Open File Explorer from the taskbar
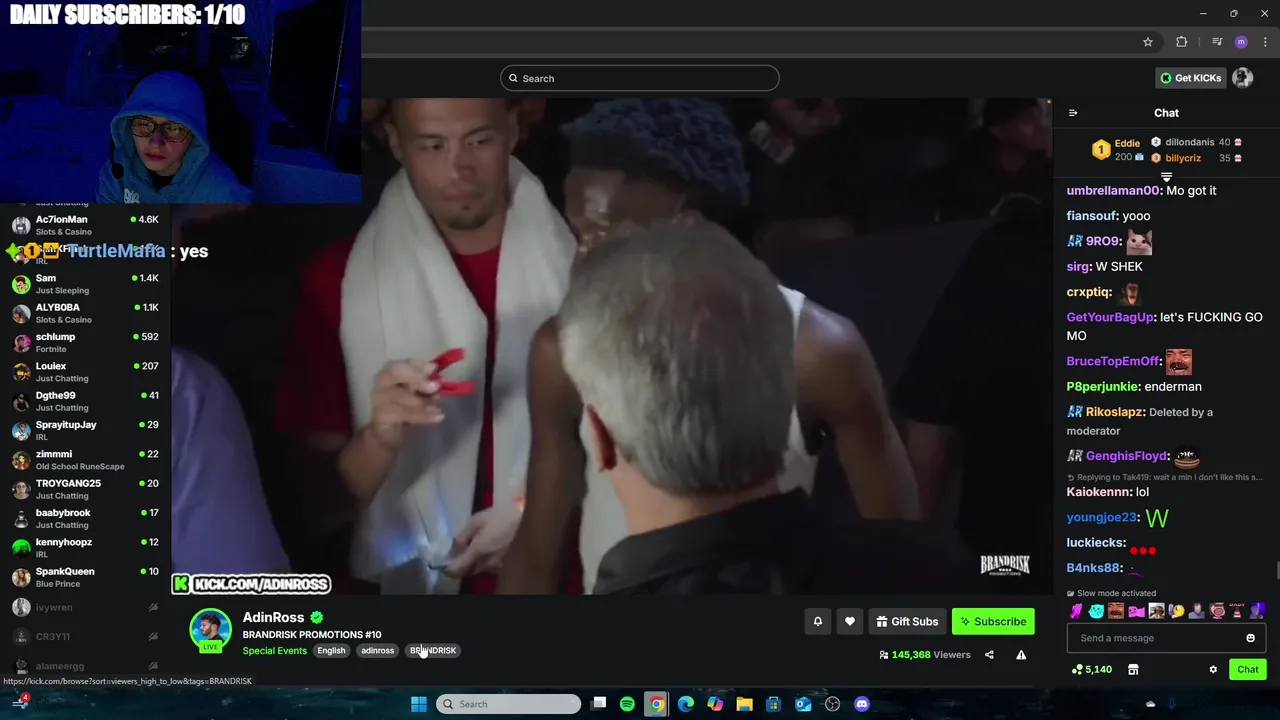 (744, 704)
